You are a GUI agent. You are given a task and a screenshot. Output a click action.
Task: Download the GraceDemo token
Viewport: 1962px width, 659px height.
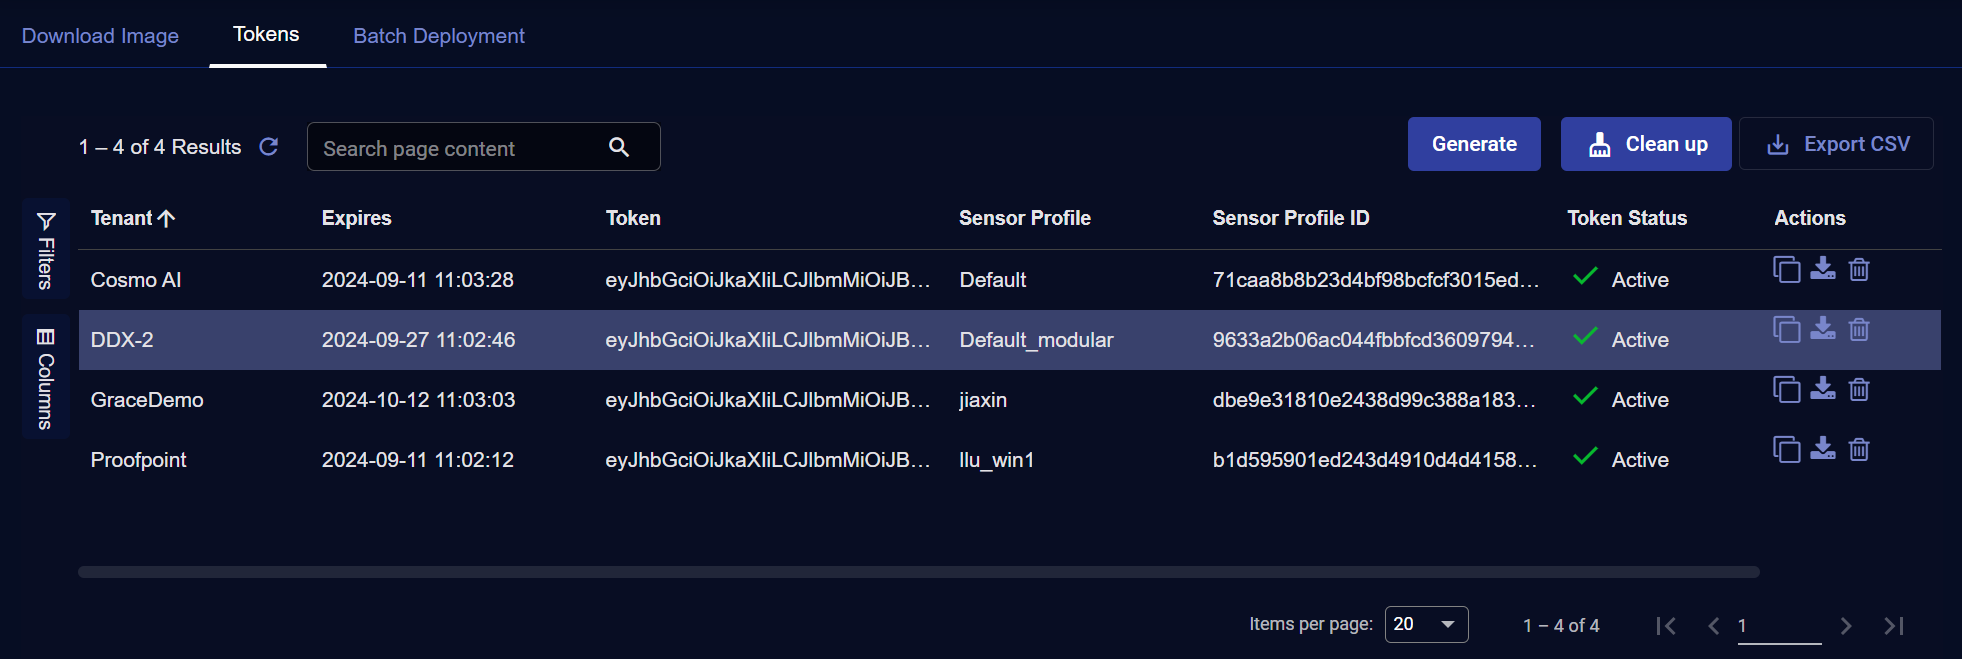[1823, 389]
